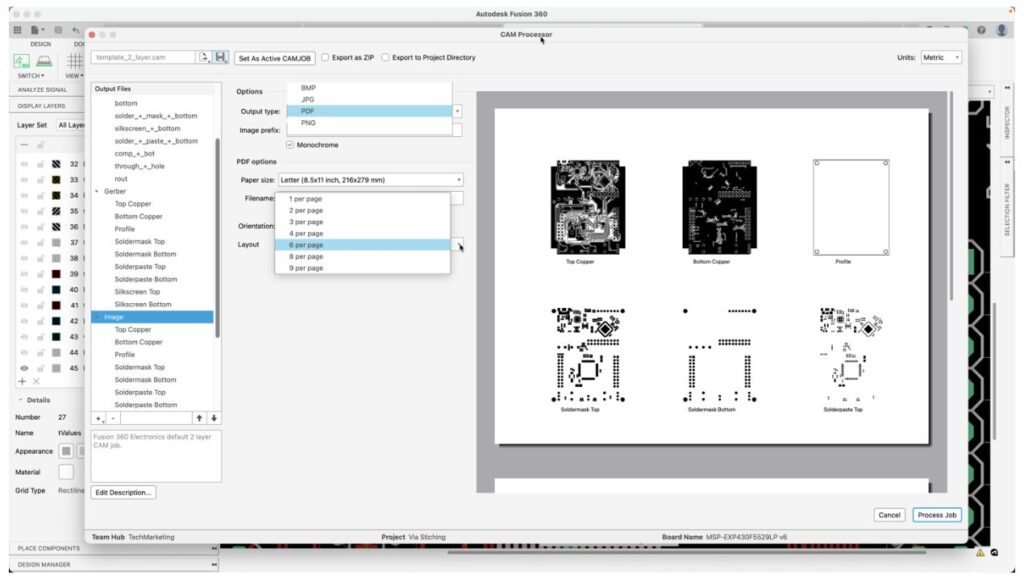Collapse the Gerber section in Output Files

tap(95, 191)
